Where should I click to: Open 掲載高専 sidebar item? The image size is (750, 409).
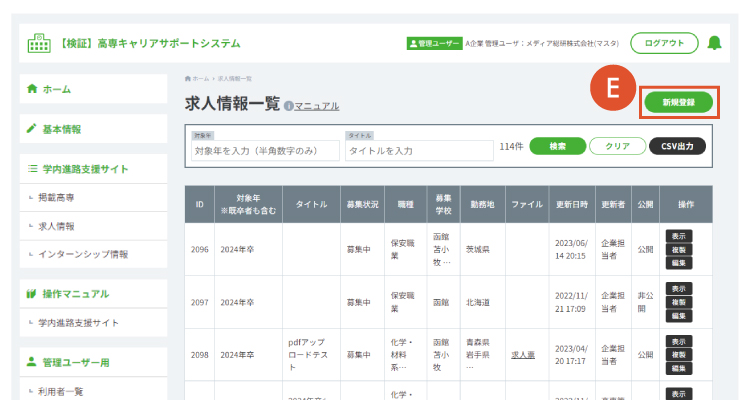coord(93,198)
